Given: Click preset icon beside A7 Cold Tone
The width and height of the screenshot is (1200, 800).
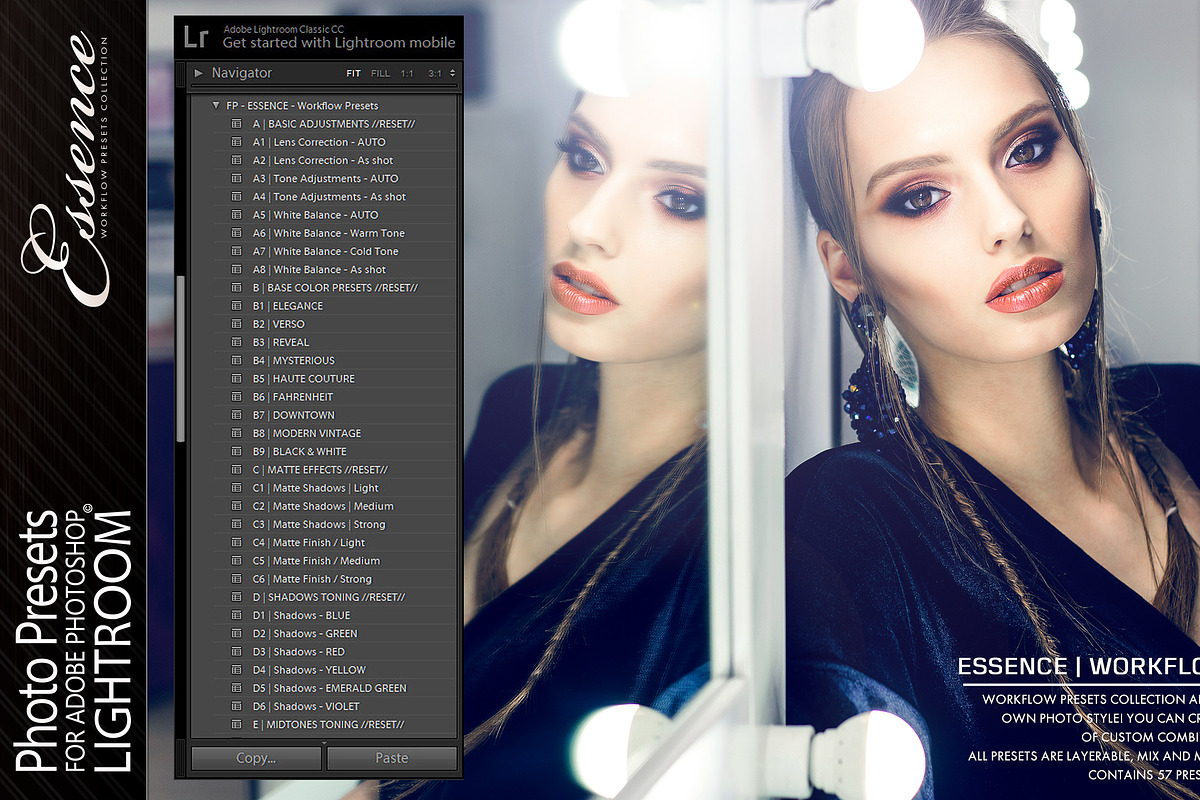Looking at the screenshot, I should [x=237, y=251].
